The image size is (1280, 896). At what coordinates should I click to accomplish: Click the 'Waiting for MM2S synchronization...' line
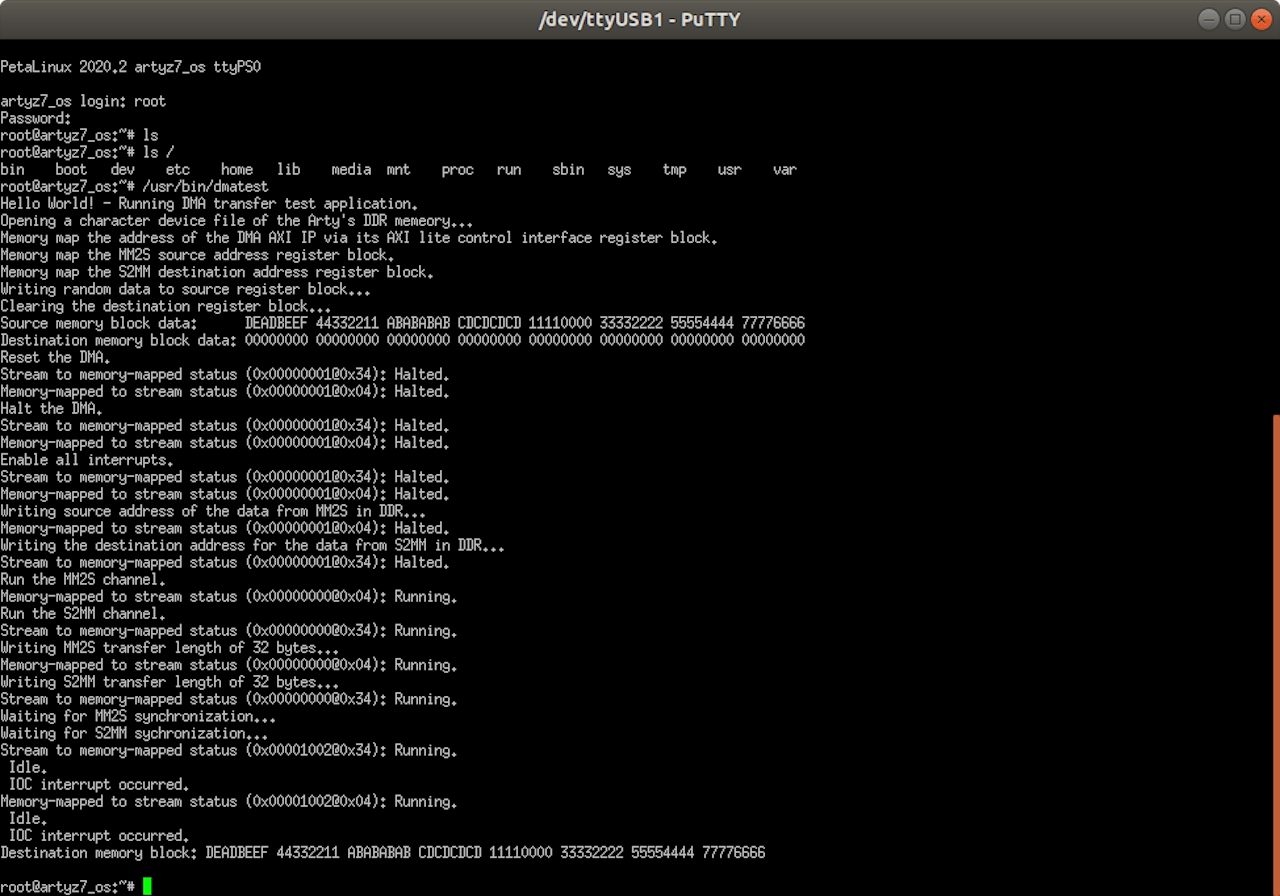138,716
